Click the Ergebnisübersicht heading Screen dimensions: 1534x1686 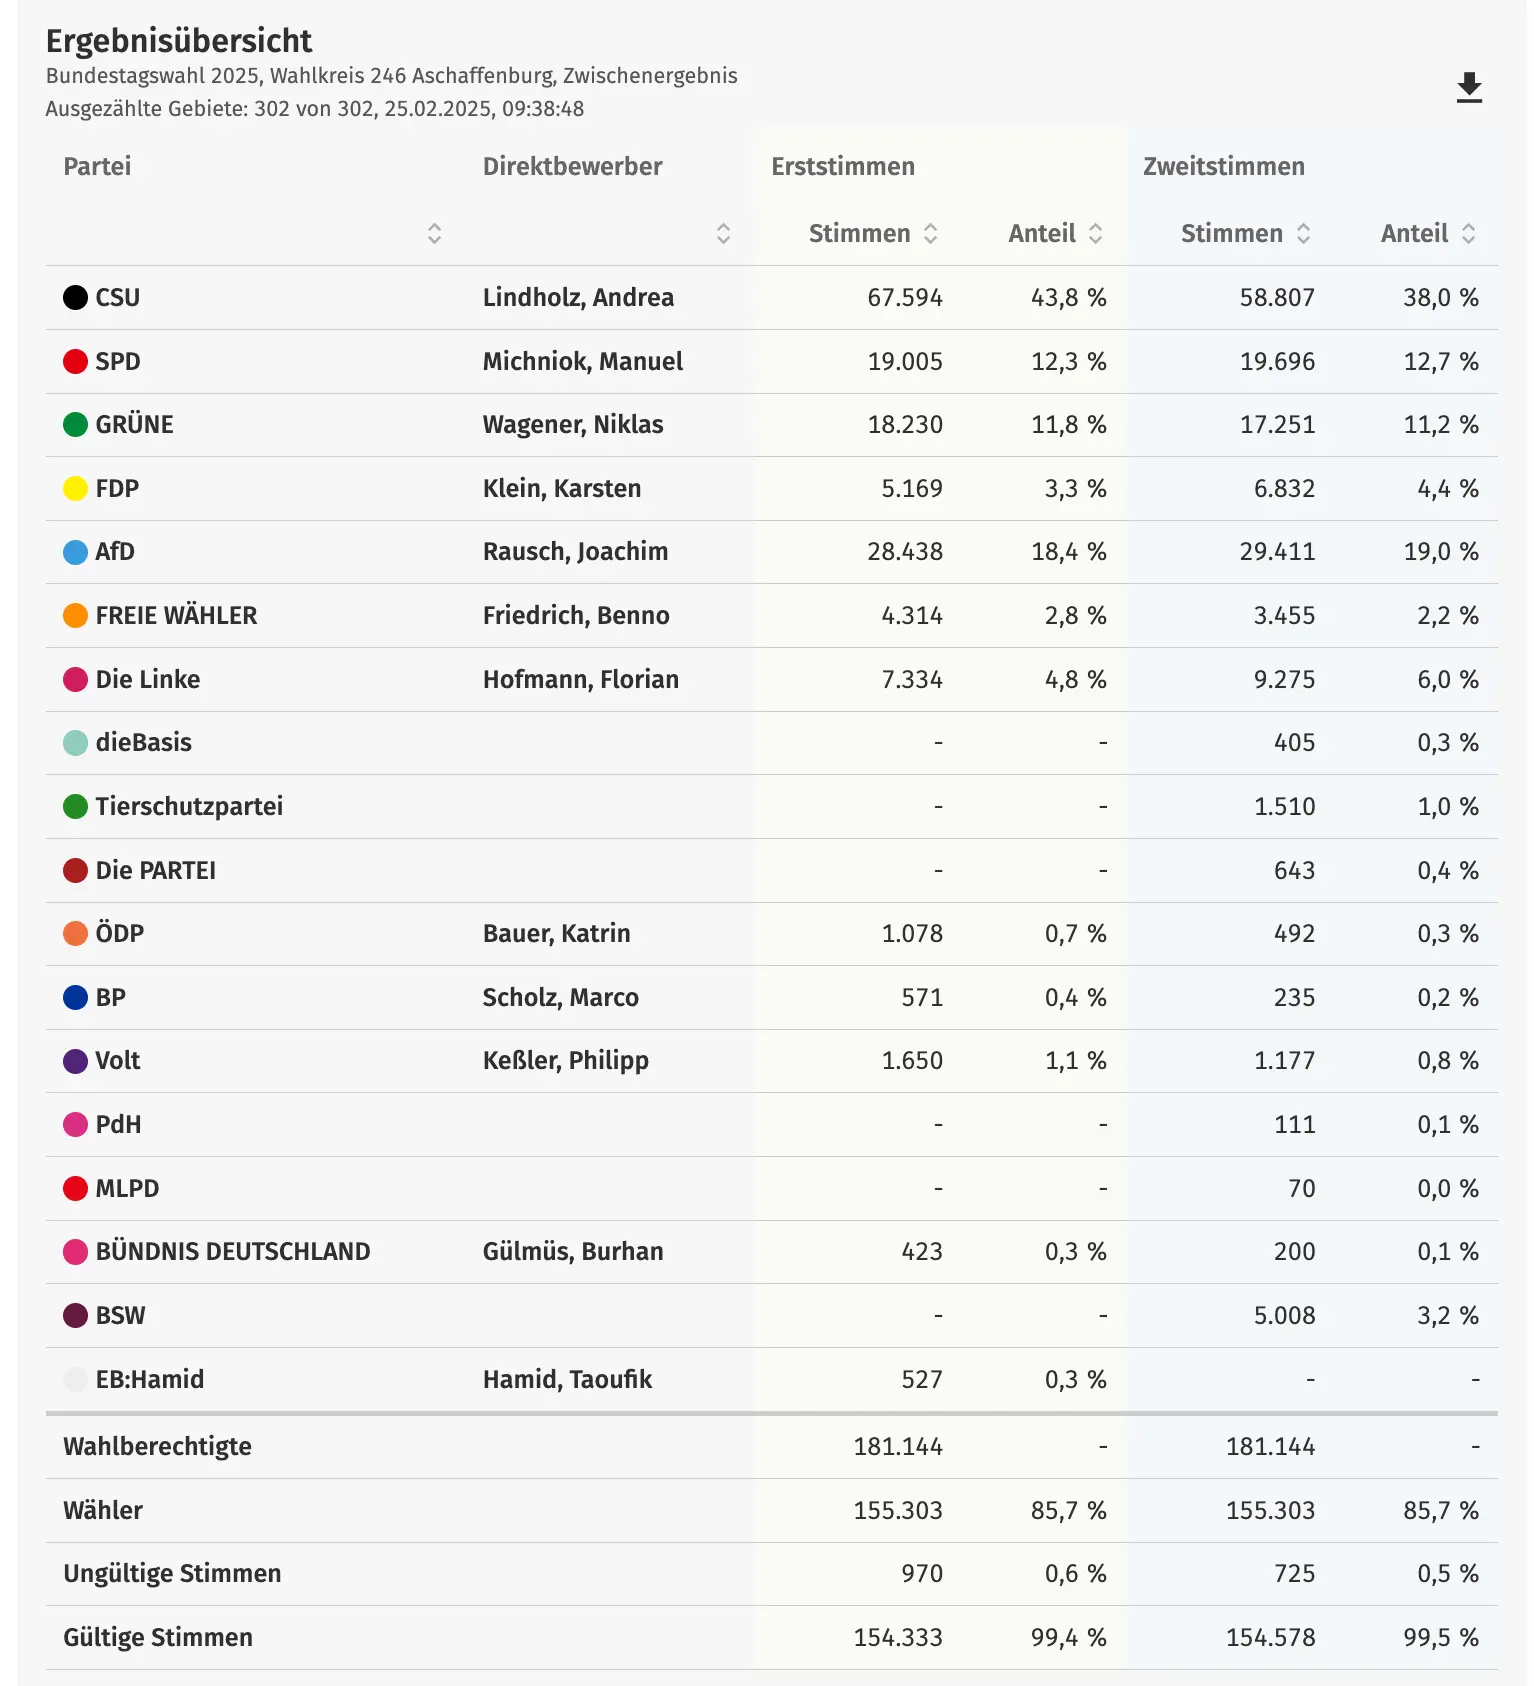179,41
